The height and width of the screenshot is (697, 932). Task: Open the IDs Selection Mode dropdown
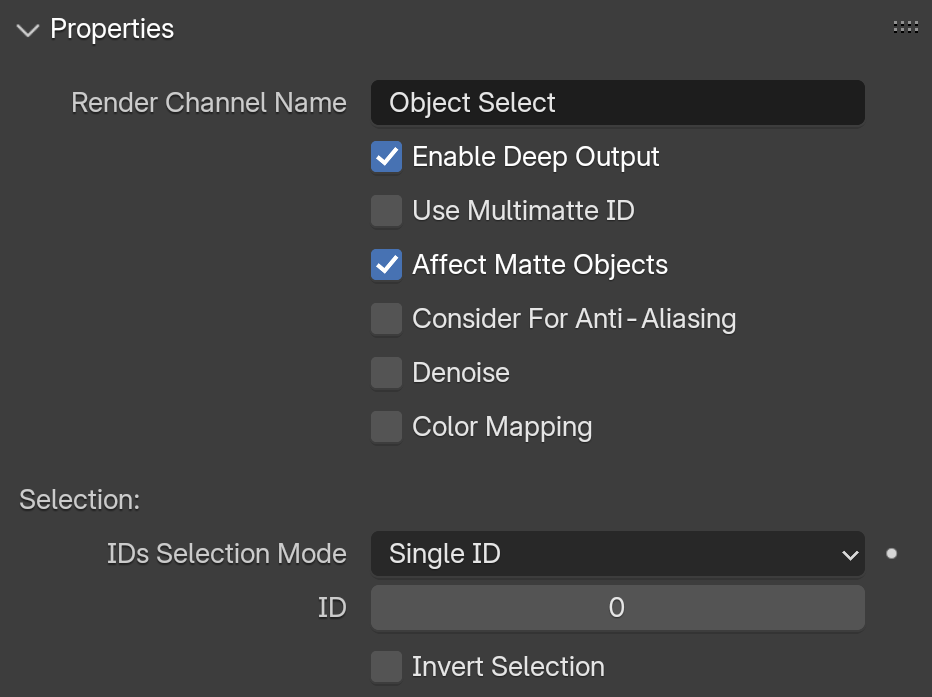pos(618,554)
